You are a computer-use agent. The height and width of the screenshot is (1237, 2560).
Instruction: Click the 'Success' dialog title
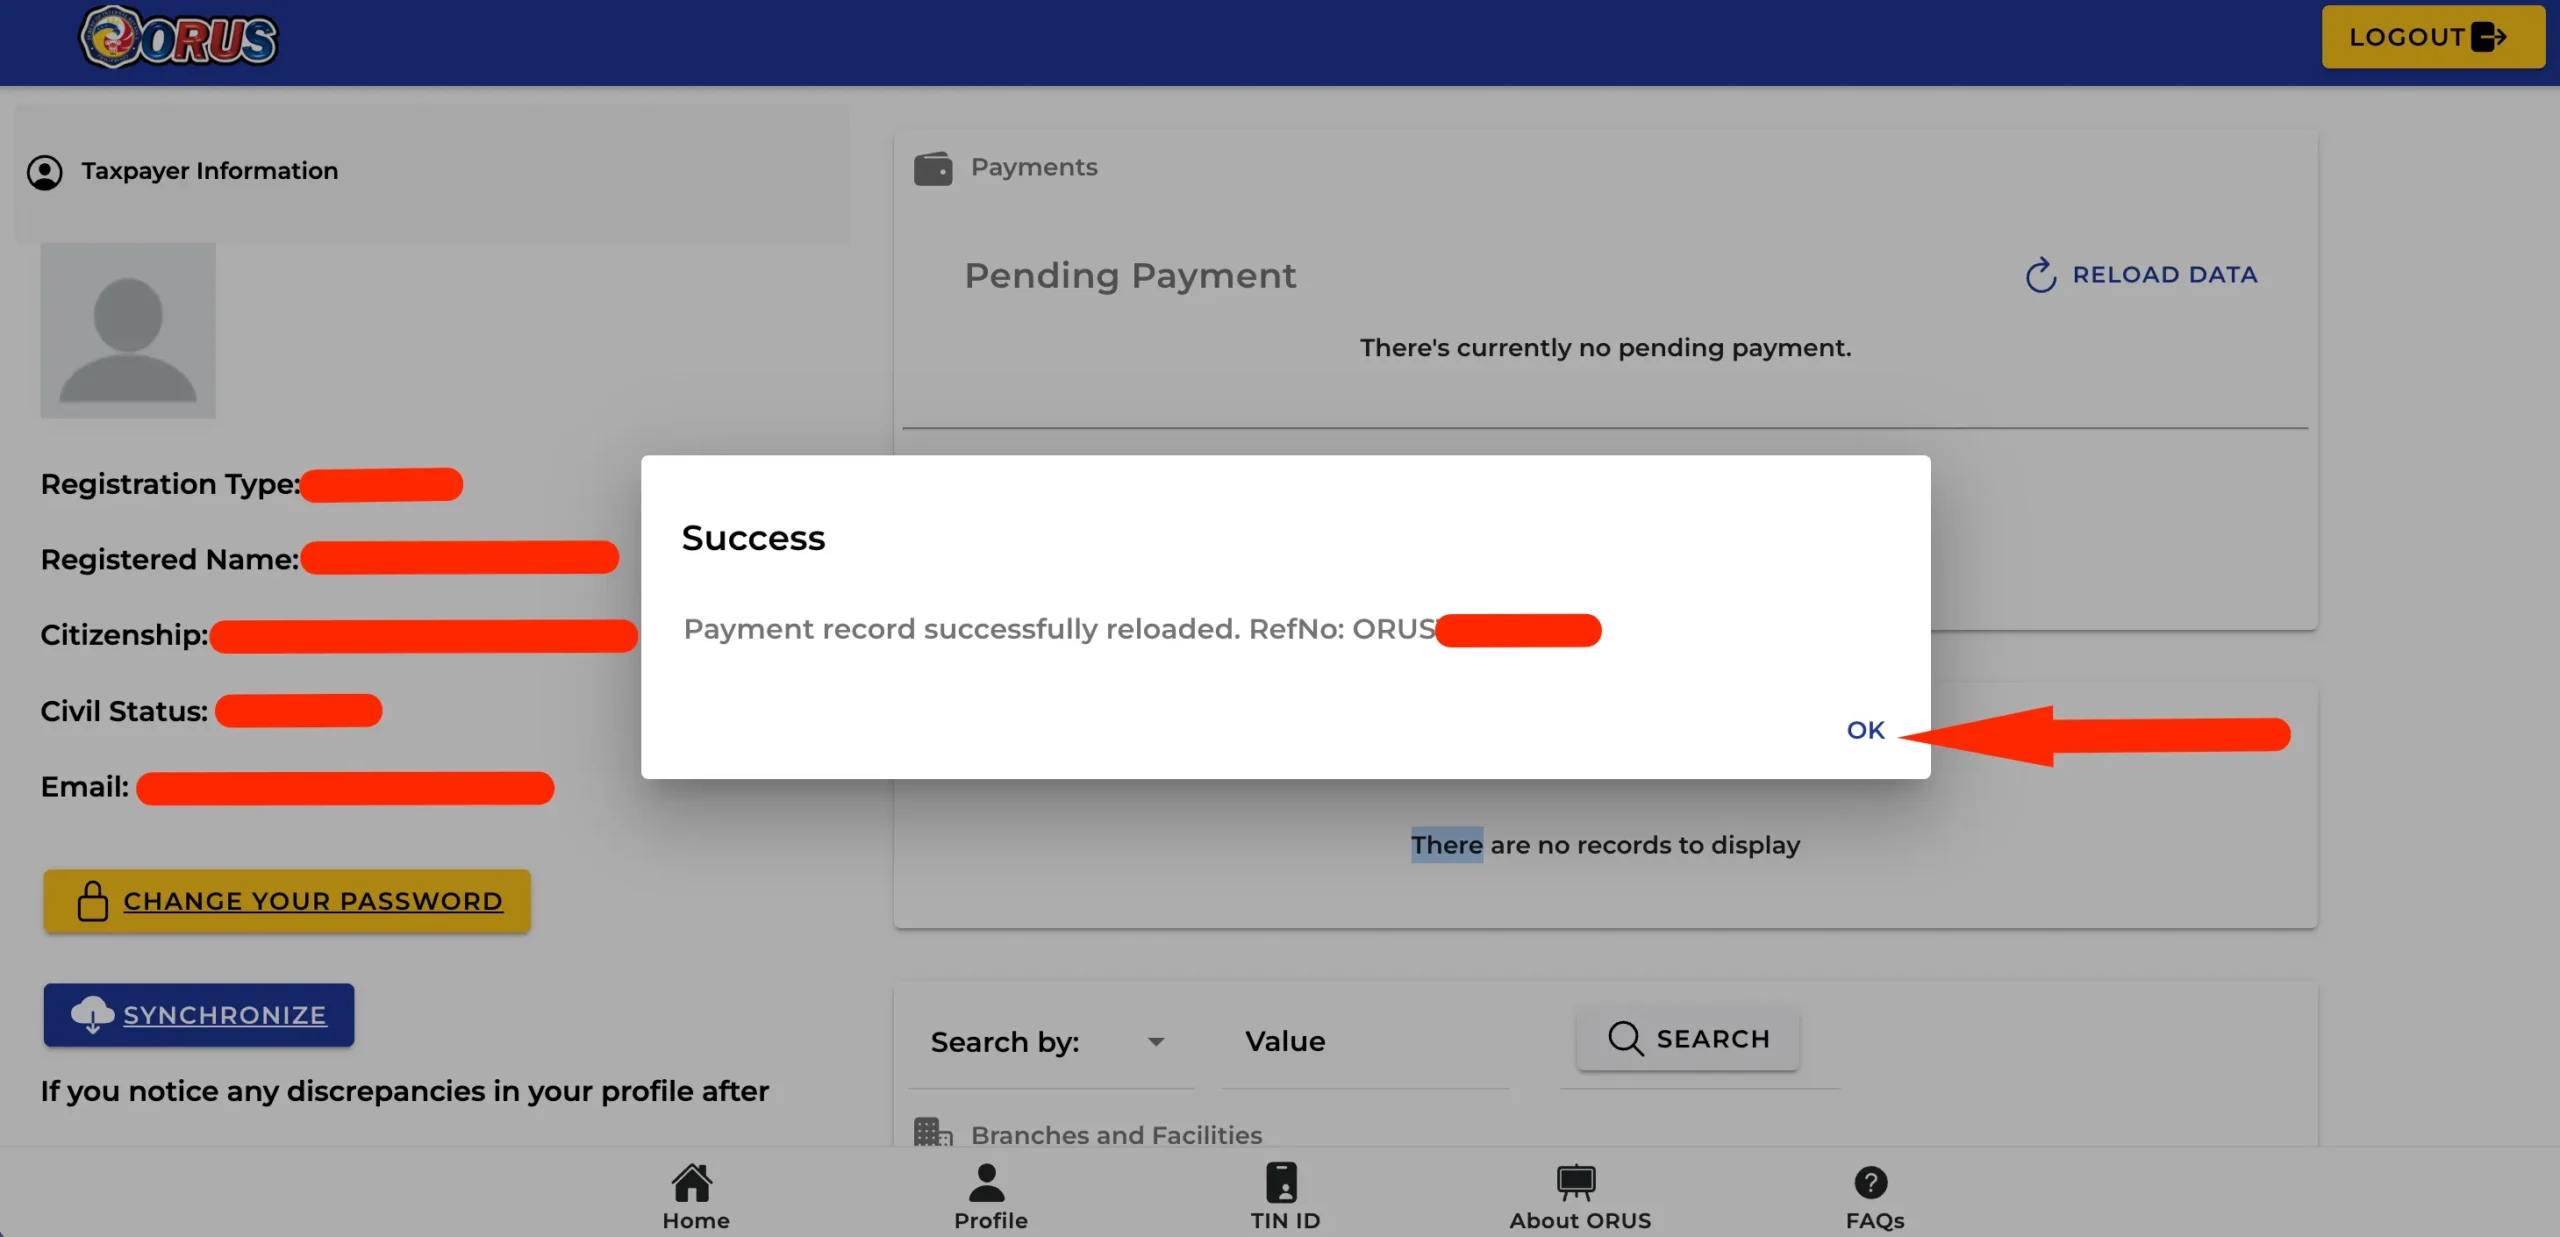753,538
